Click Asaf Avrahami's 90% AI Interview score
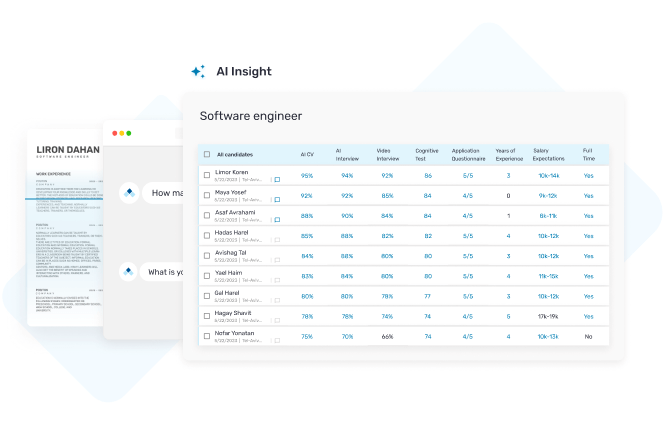The height and width of the screenshot is (445, 667). pyautogui.click(x=347, y=216)
